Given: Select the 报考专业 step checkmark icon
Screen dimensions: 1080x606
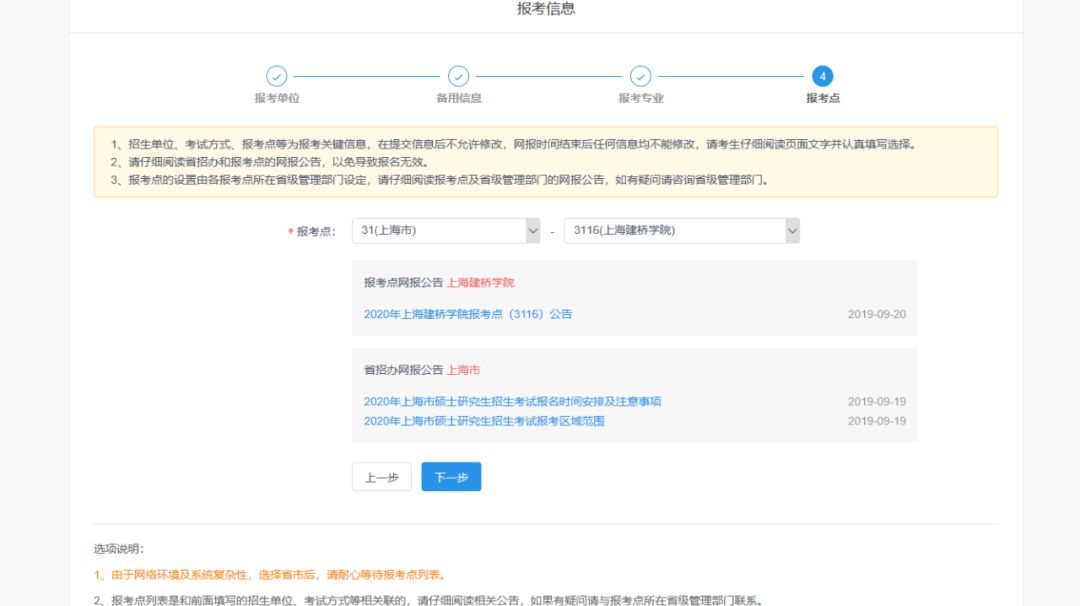Looking at the screenshot, I should [x=640, y=76].
